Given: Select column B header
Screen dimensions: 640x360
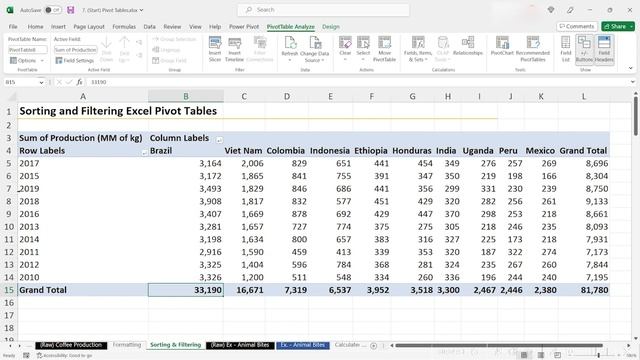Looking at the screenshot, I should [x=186, y=96].
